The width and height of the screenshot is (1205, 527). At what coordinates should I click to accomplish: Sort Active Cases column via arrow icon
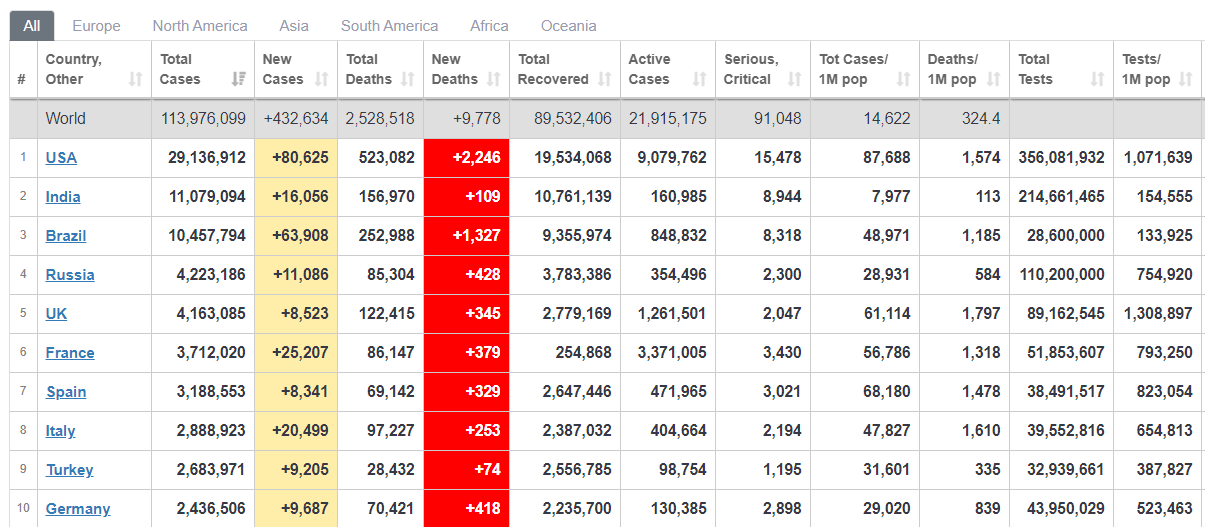click(x=700, y=79)
